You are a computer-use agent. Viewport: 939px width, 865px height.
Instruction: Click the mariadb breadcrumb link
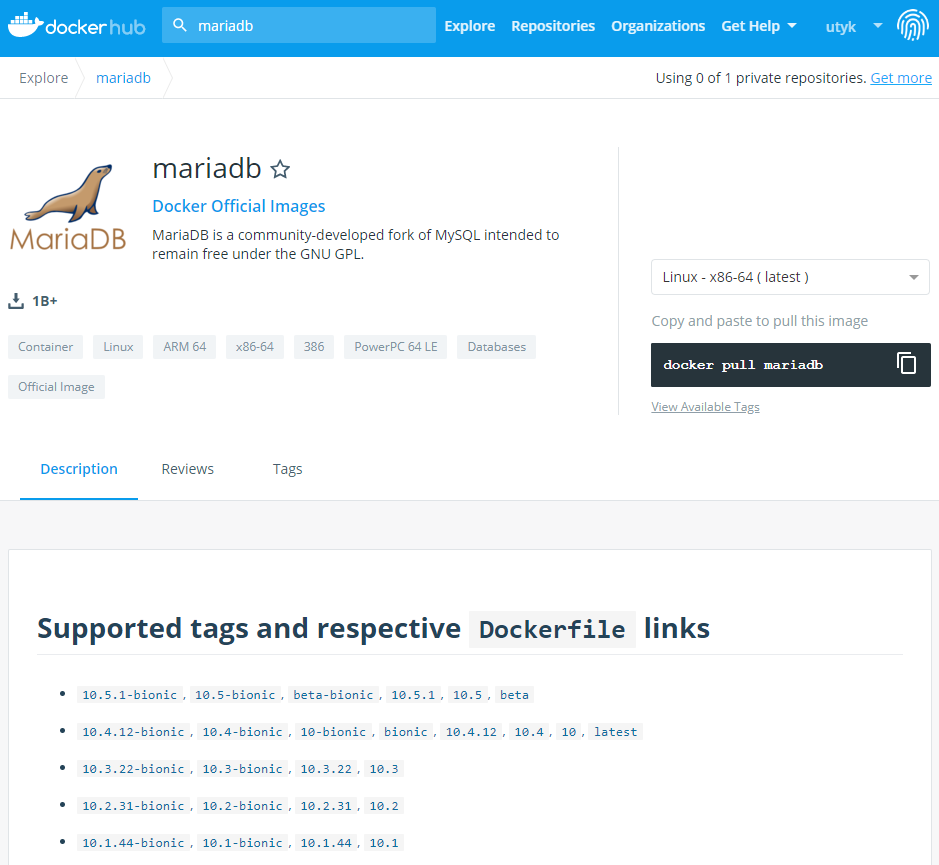(123, 78)
